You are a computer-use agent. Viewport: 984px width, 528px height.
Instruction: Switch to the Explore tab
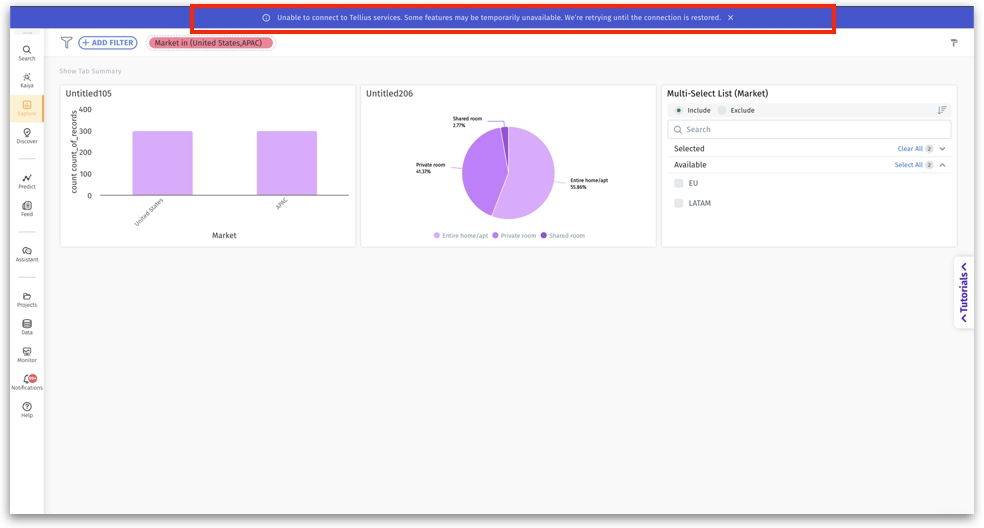pos(27,108)
